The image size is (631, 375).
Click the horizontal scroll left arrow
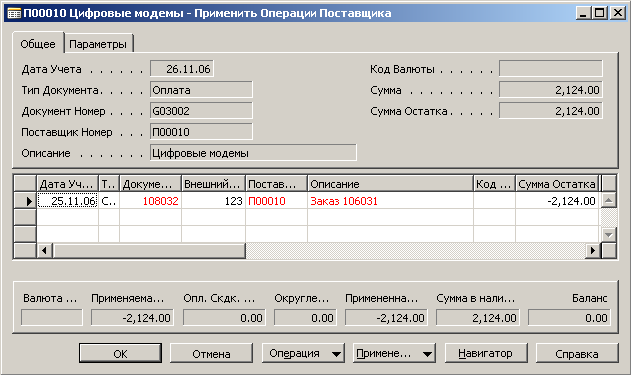point(44,251)
